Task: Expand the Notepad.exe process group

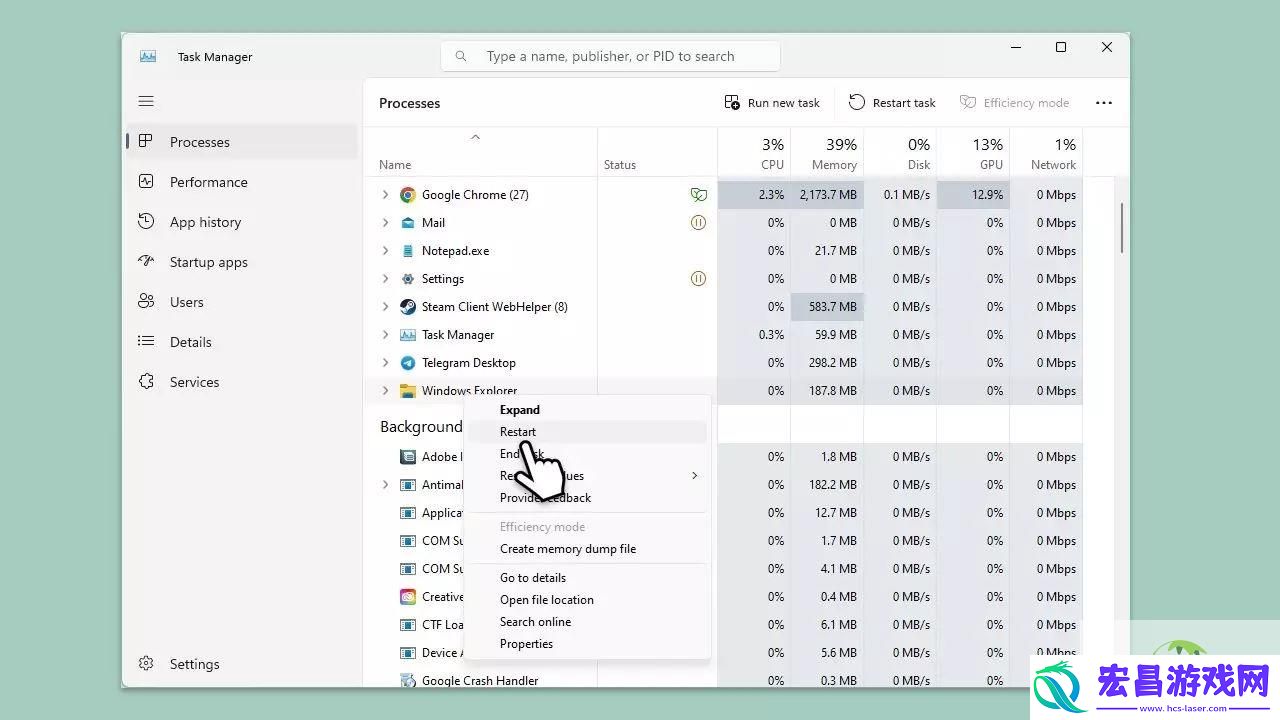Action: pyautogui.click(x=385, y=251)
